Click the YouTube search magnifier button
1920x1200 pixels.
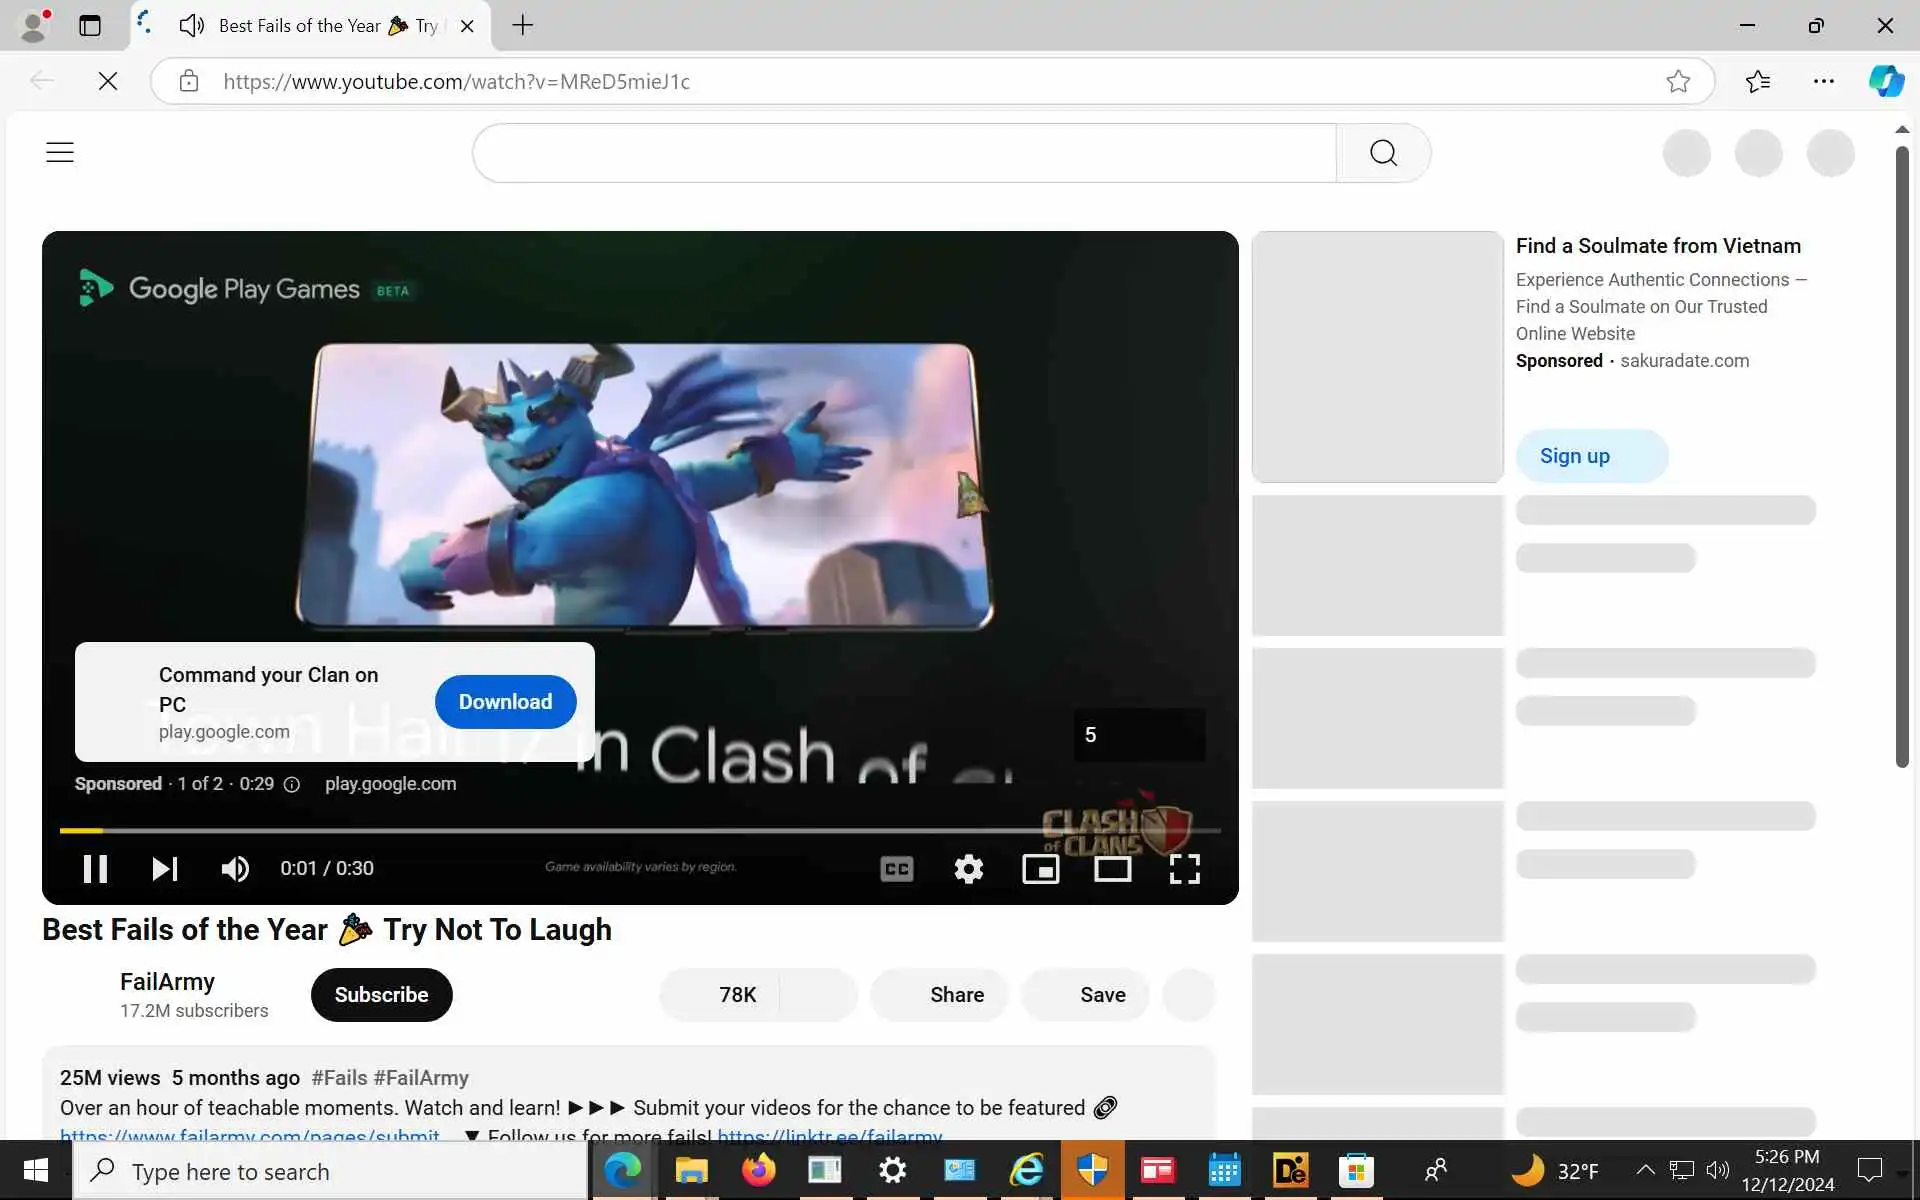[x=1383, y=152]
